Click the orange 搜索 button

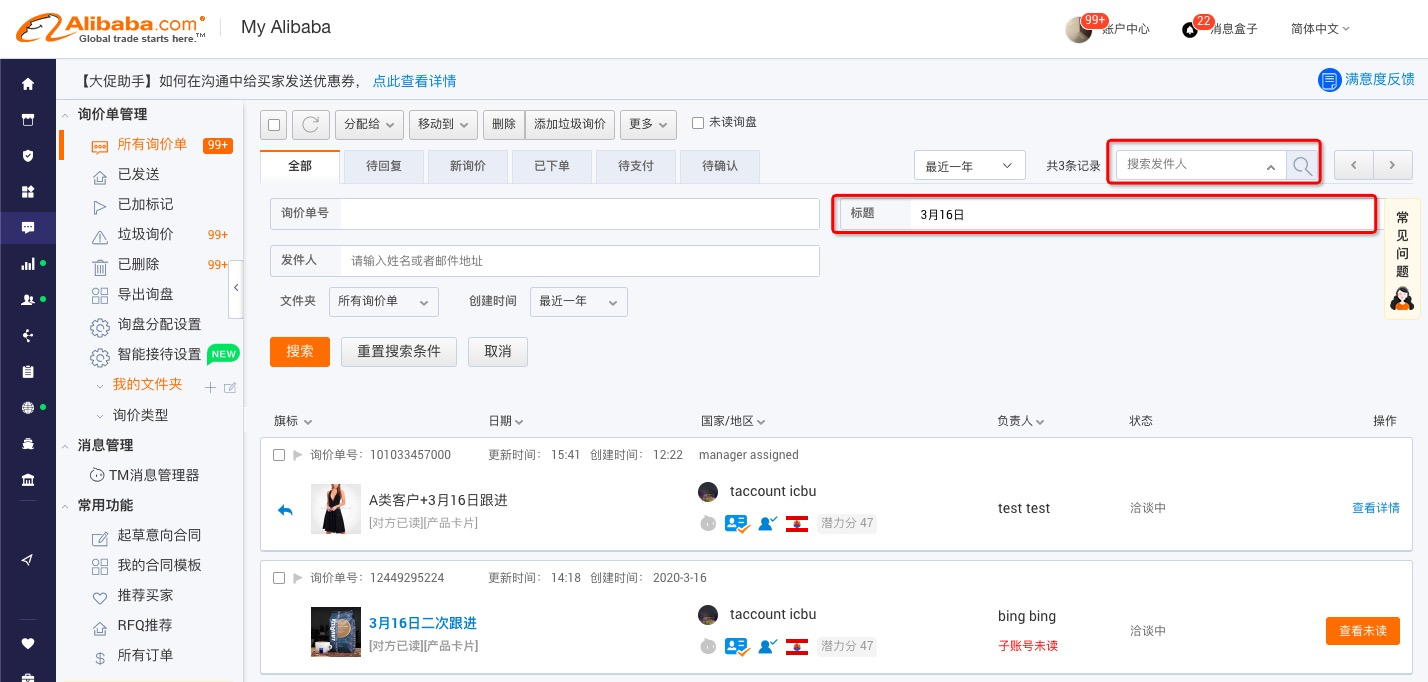point(300,352)
